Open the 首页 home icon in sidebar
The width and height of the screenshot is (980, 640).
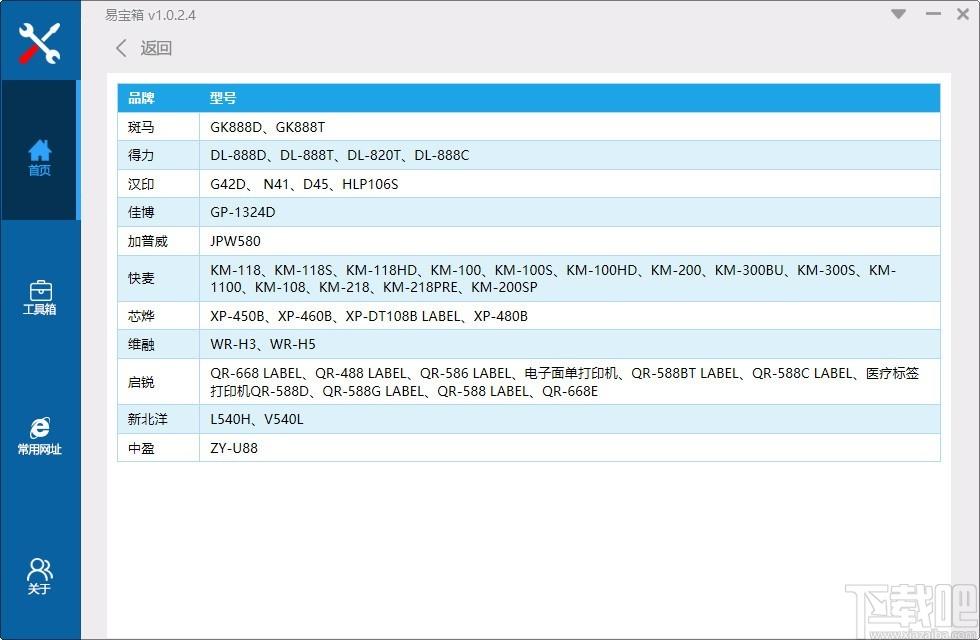click(39, 158)
